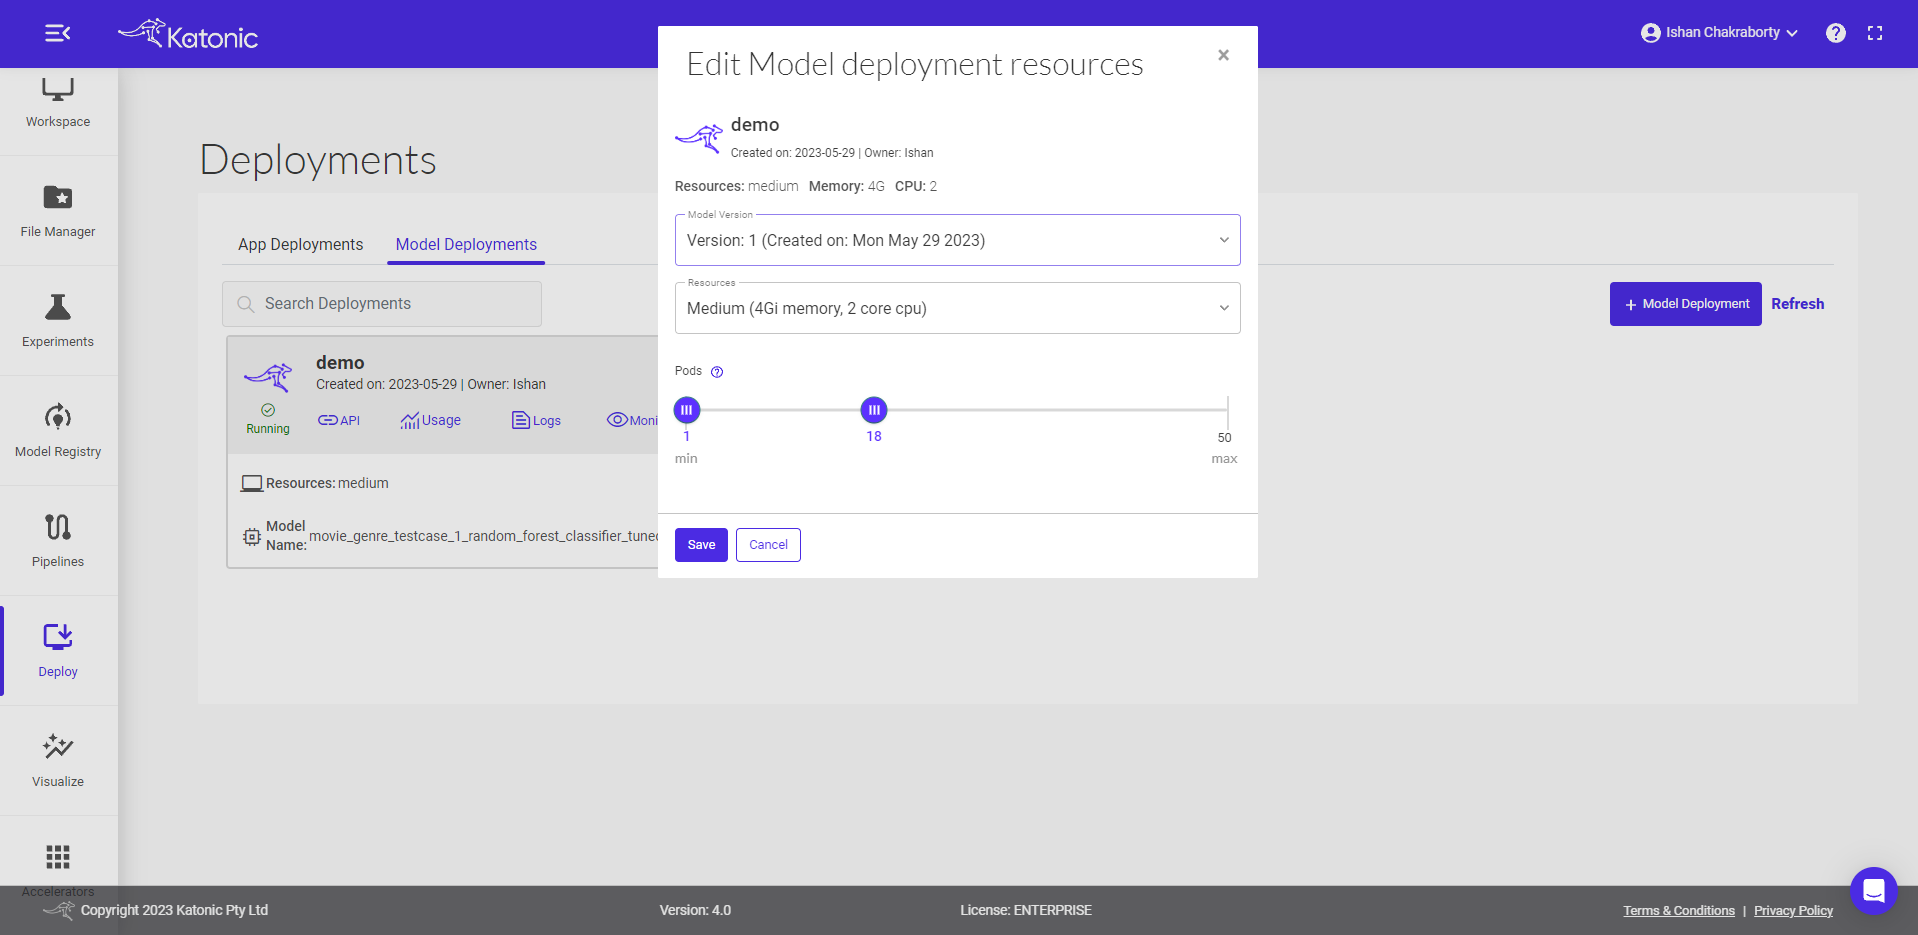The height and width of the screenshot is (935, 1918).
Task: Click License: ENTERPRISE text in footer
Action: pos(1026,910)
